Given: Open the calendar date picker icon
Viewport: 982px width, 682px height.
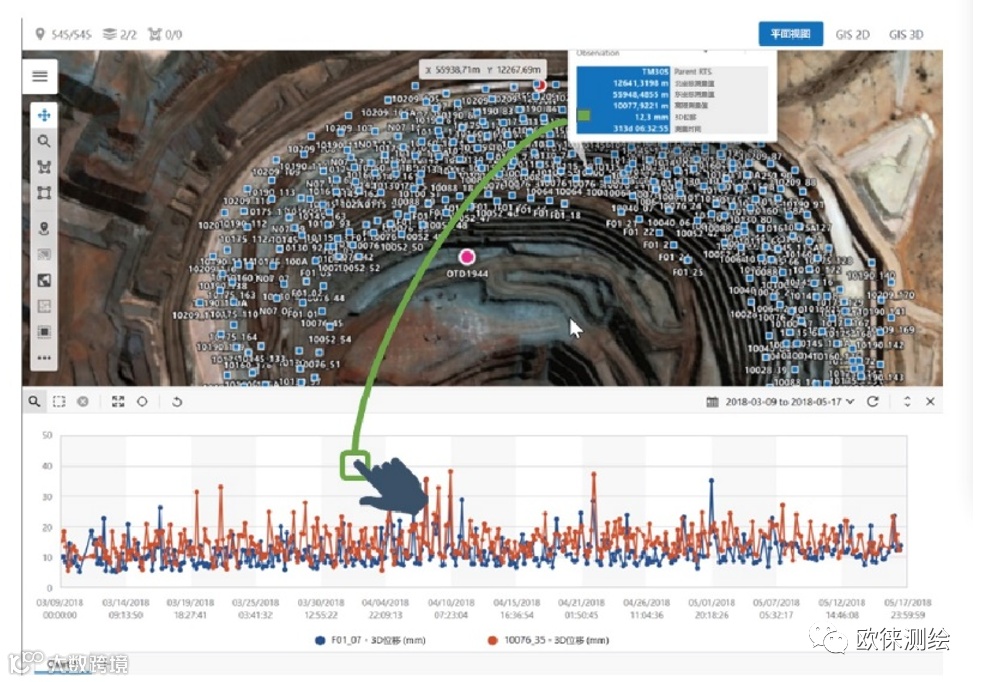Looking at the screenshot, I should coord(712,401).
